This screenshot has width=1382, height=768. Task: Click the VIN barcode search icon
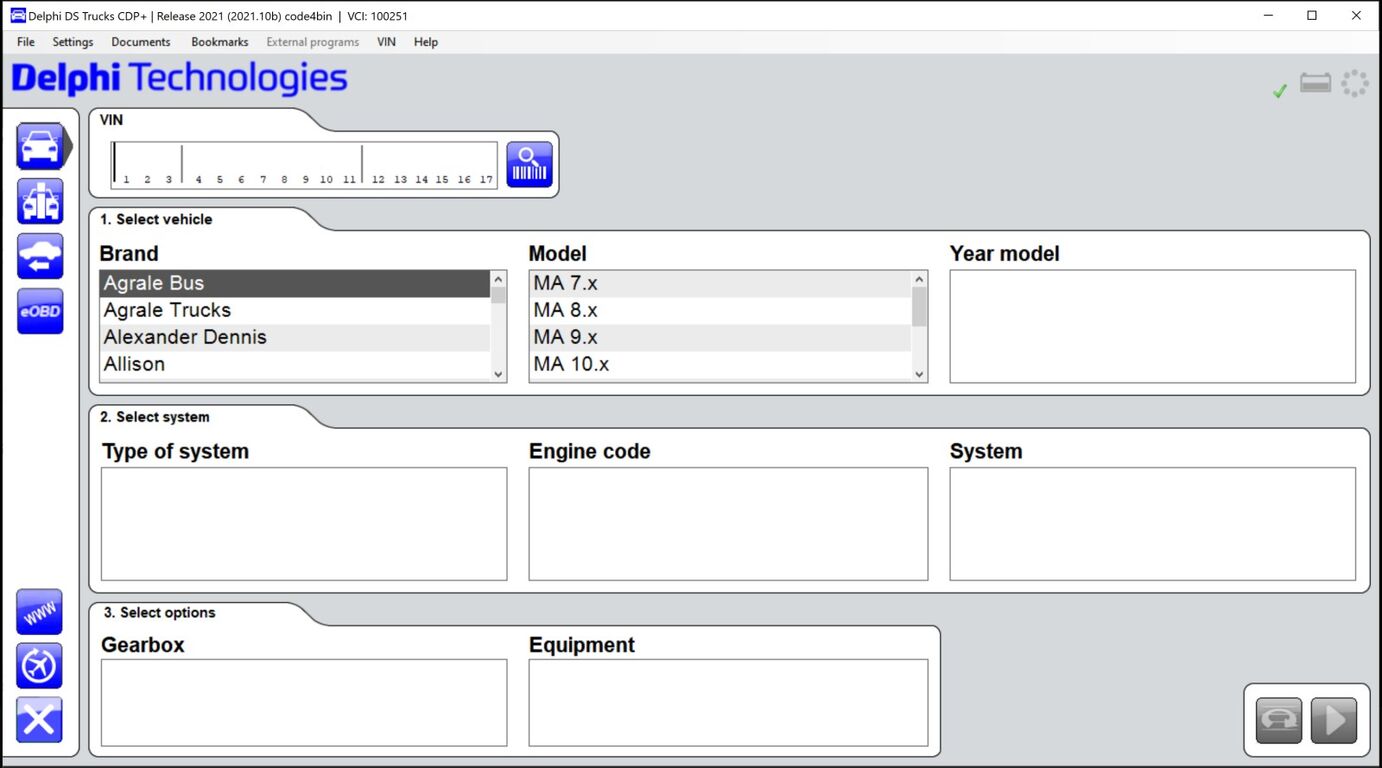[529, 164]
